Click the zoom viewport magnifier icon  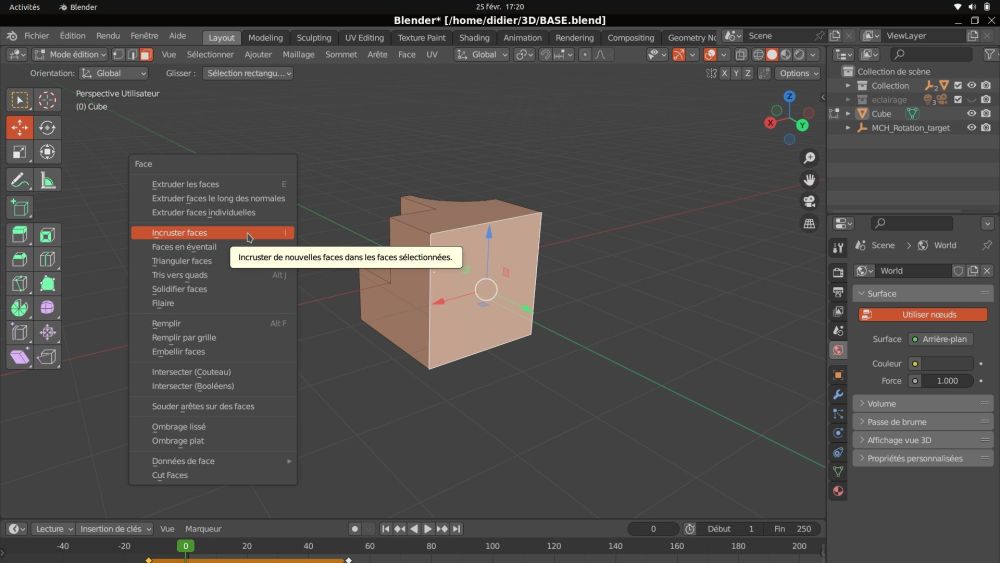click(809, 158)
